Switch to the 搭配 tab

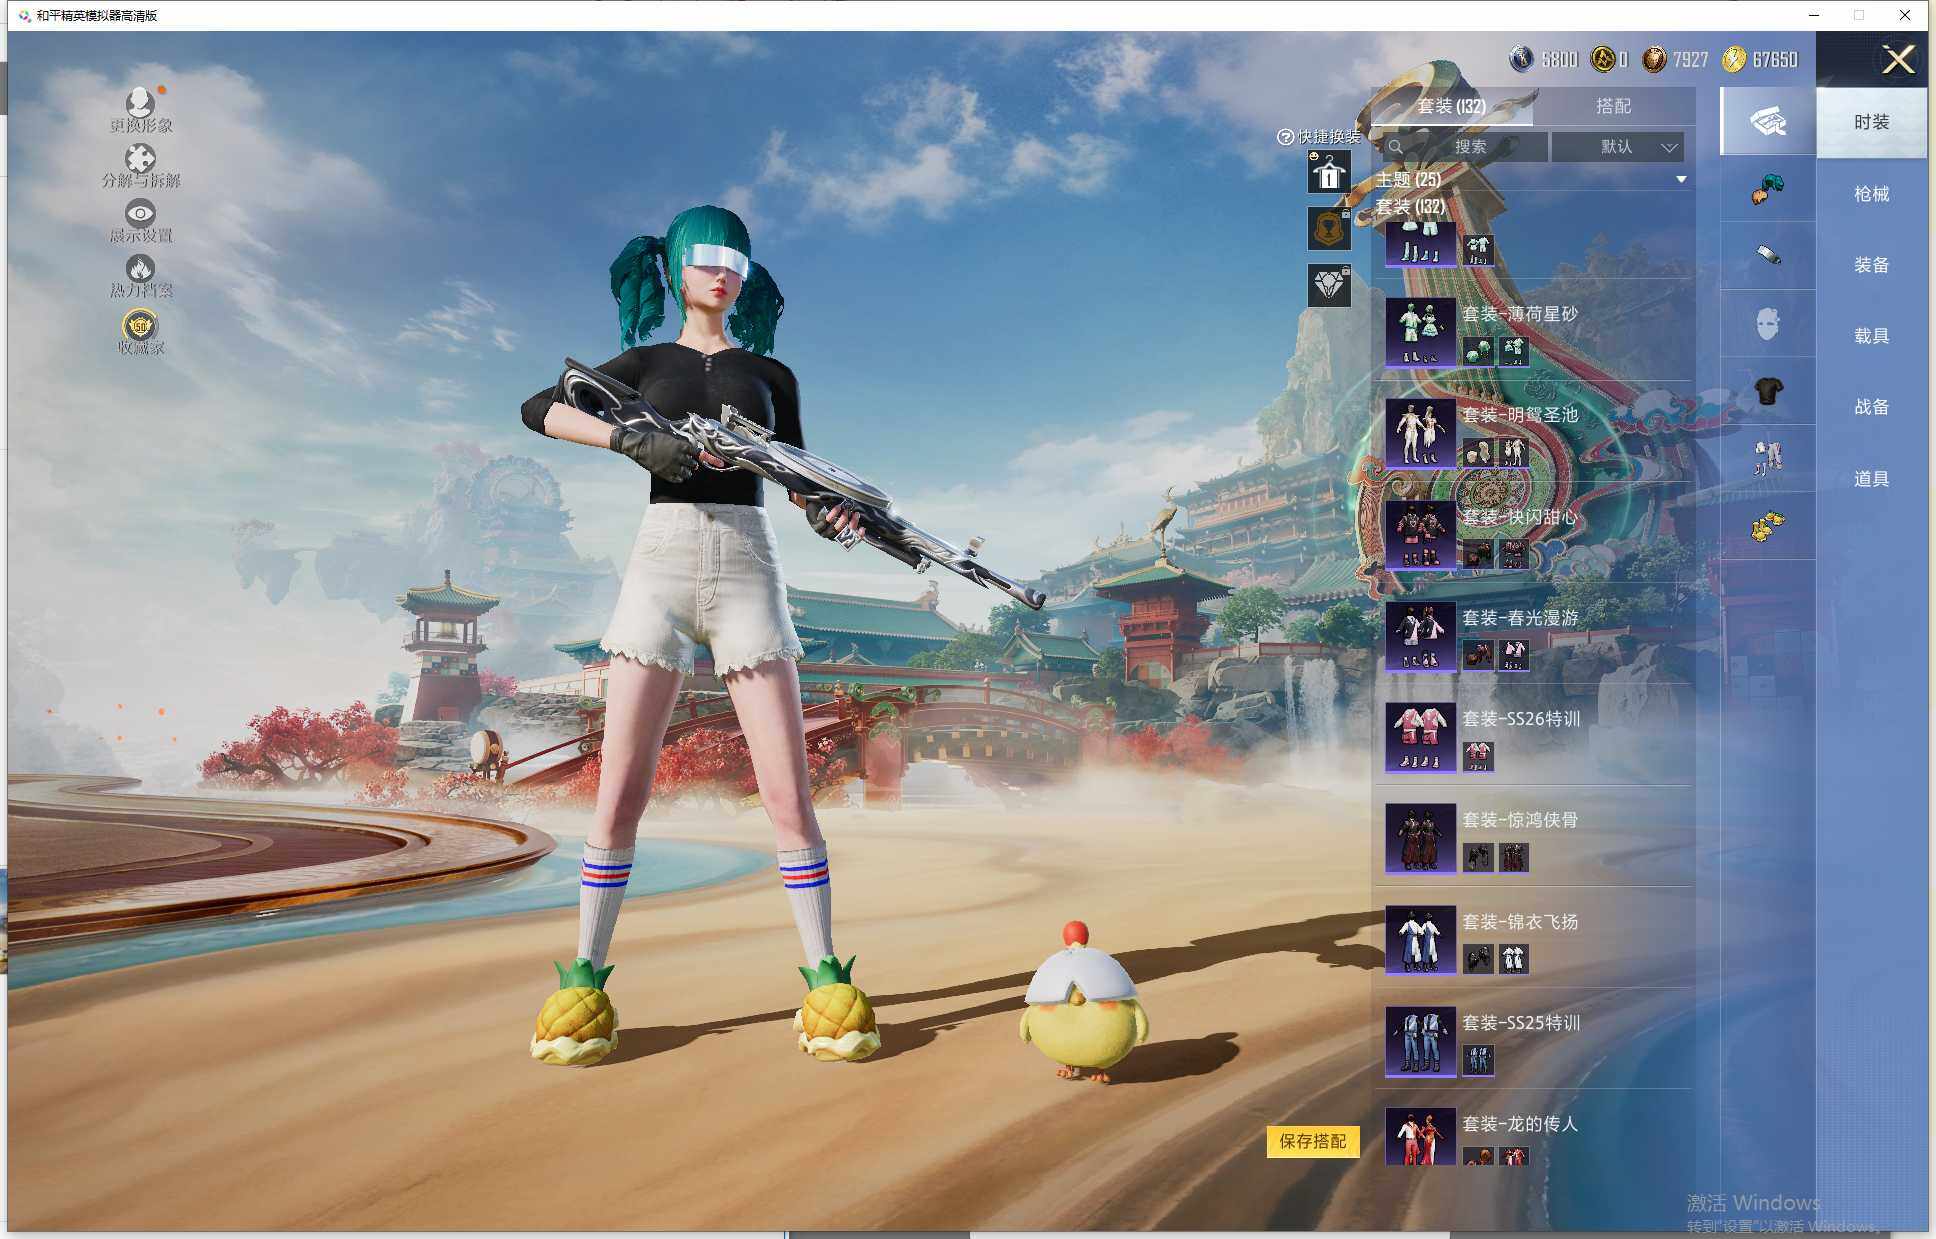tap(1613, 106)
